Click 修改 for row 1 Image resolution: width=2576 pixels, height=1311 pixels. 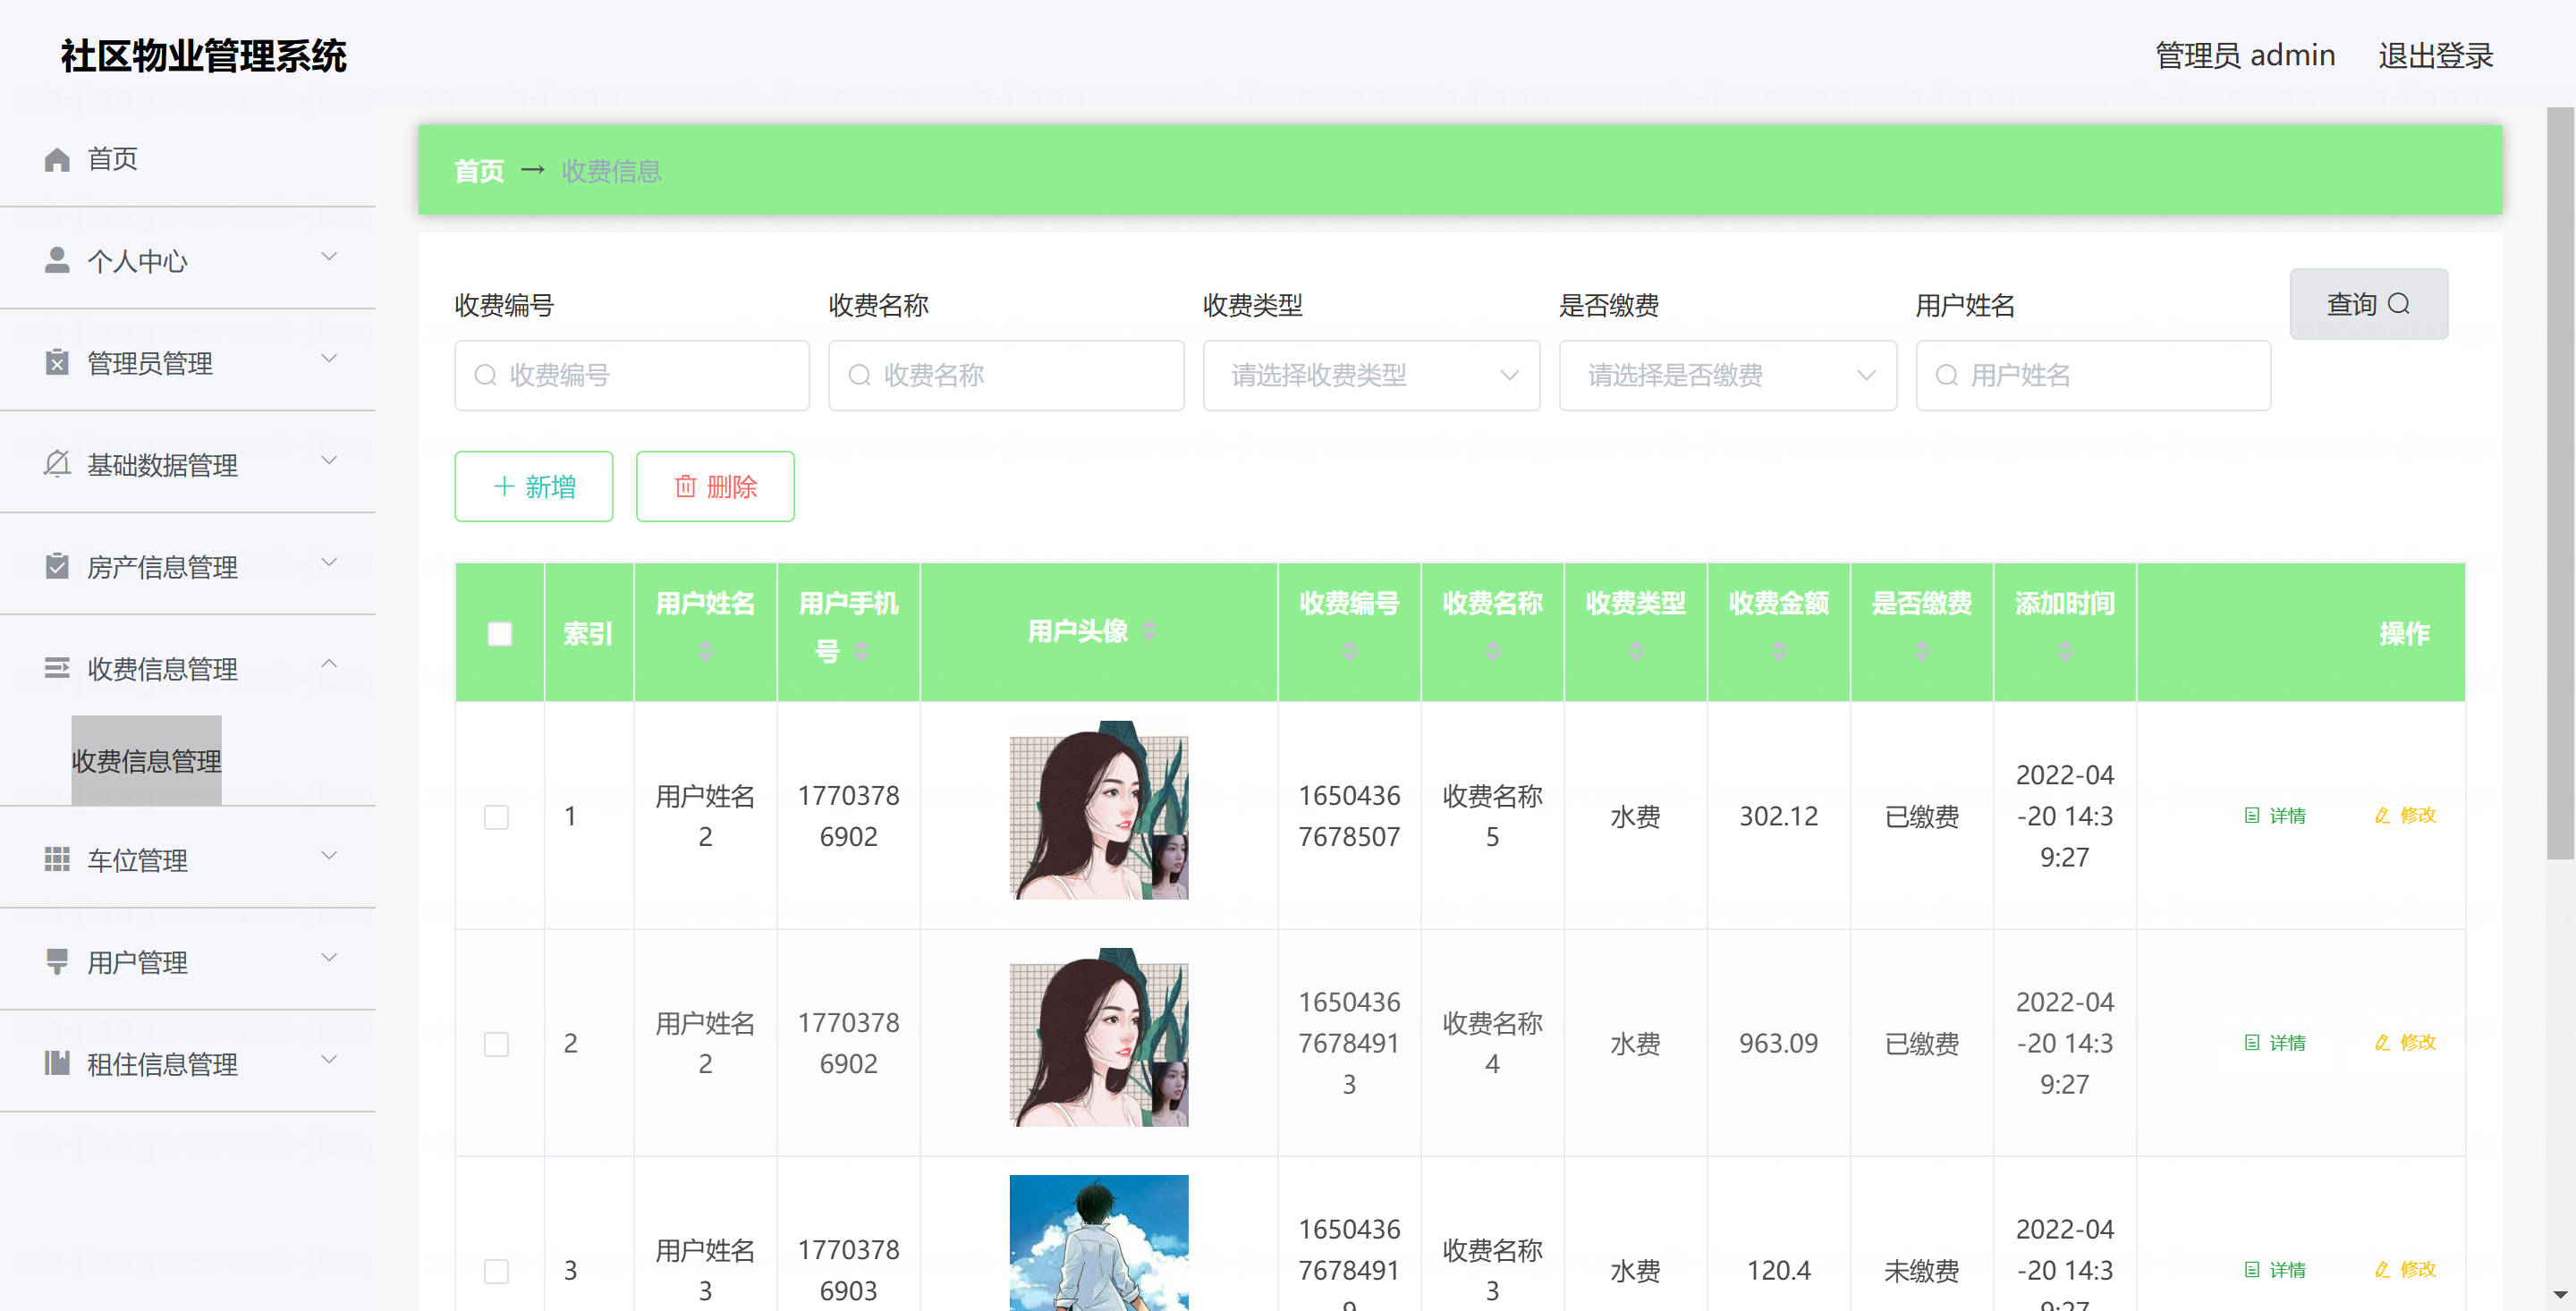tap(2405, 815)
